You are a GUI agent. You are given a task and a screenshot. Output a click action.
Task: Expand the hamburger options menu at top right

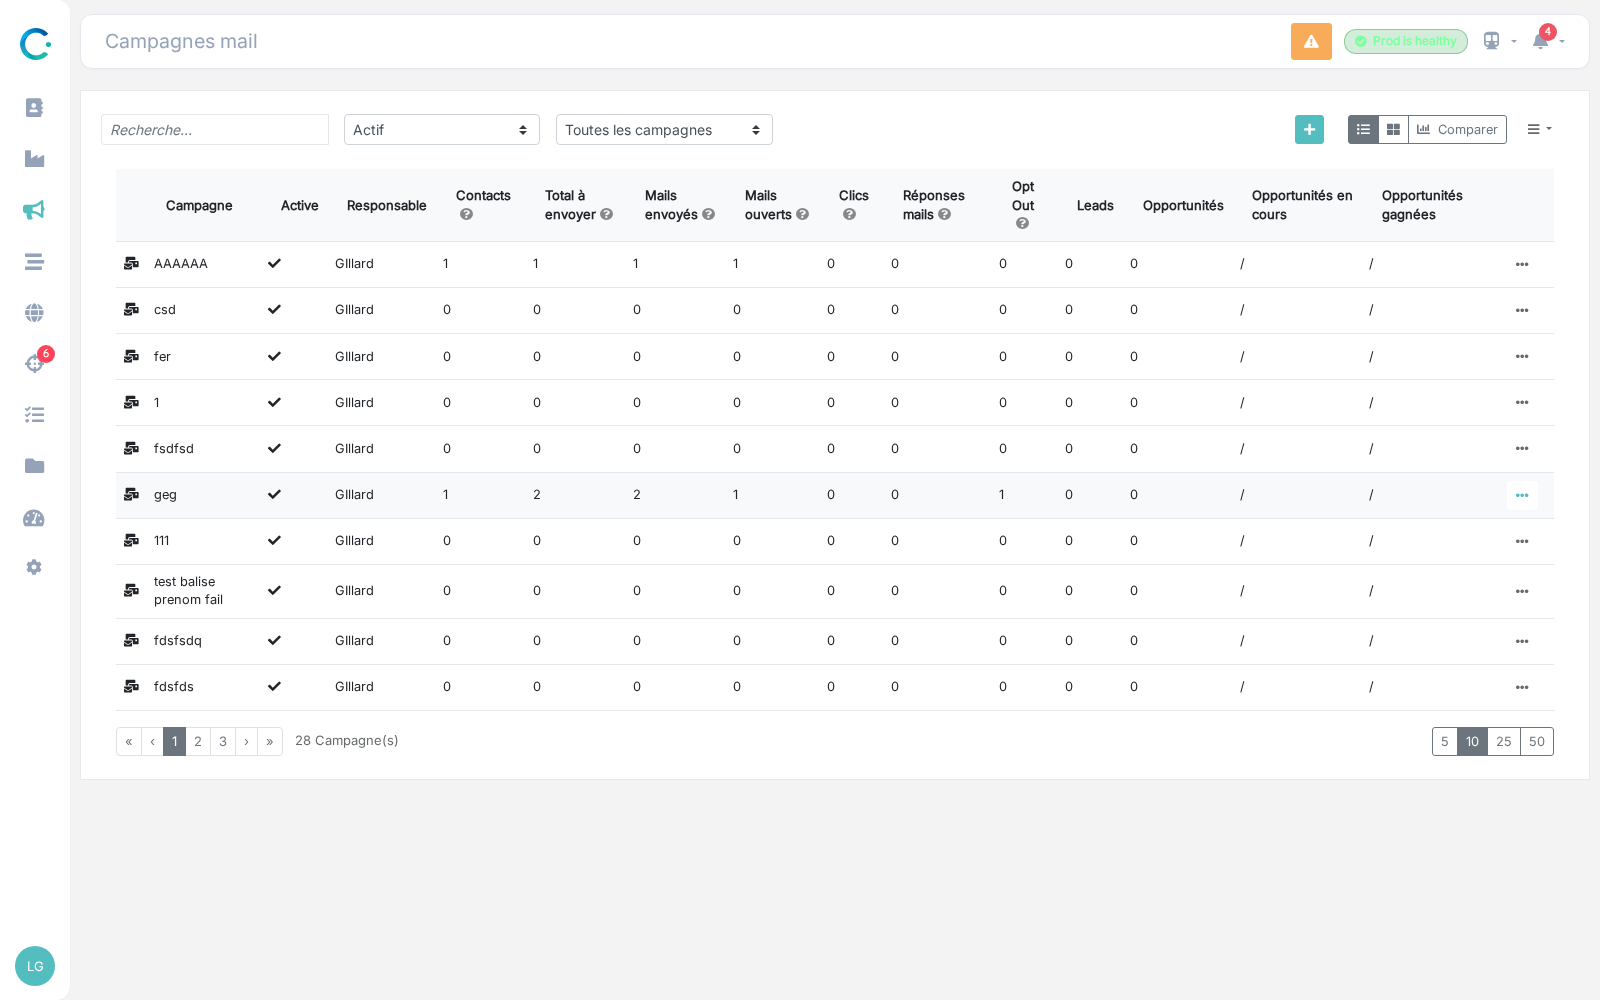coord(1539,129)
